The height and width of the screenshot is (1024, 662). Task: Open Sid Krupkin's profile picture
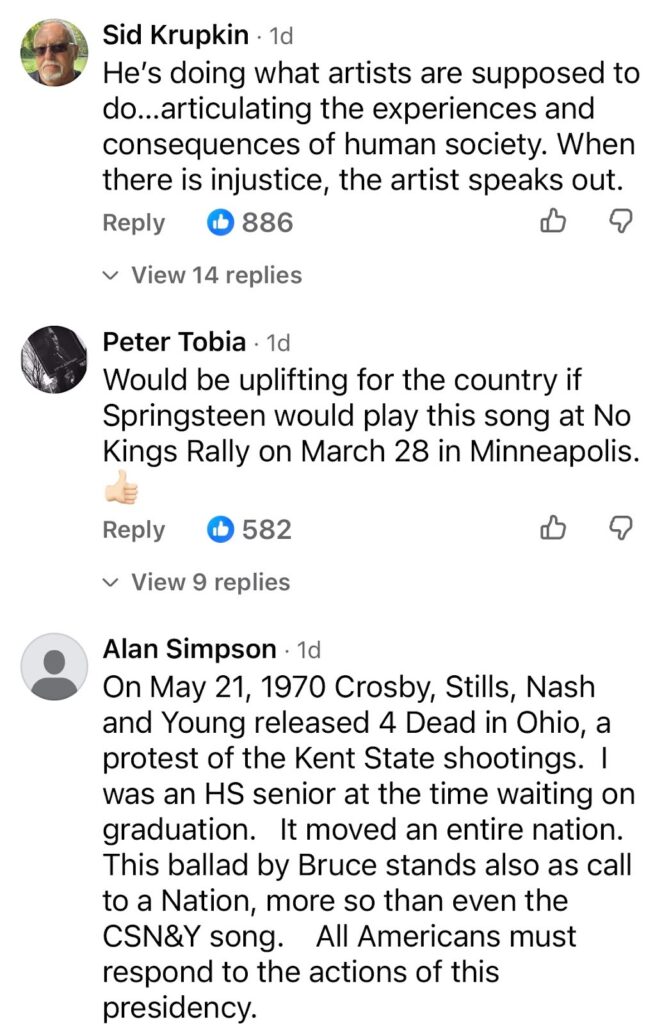54,53
